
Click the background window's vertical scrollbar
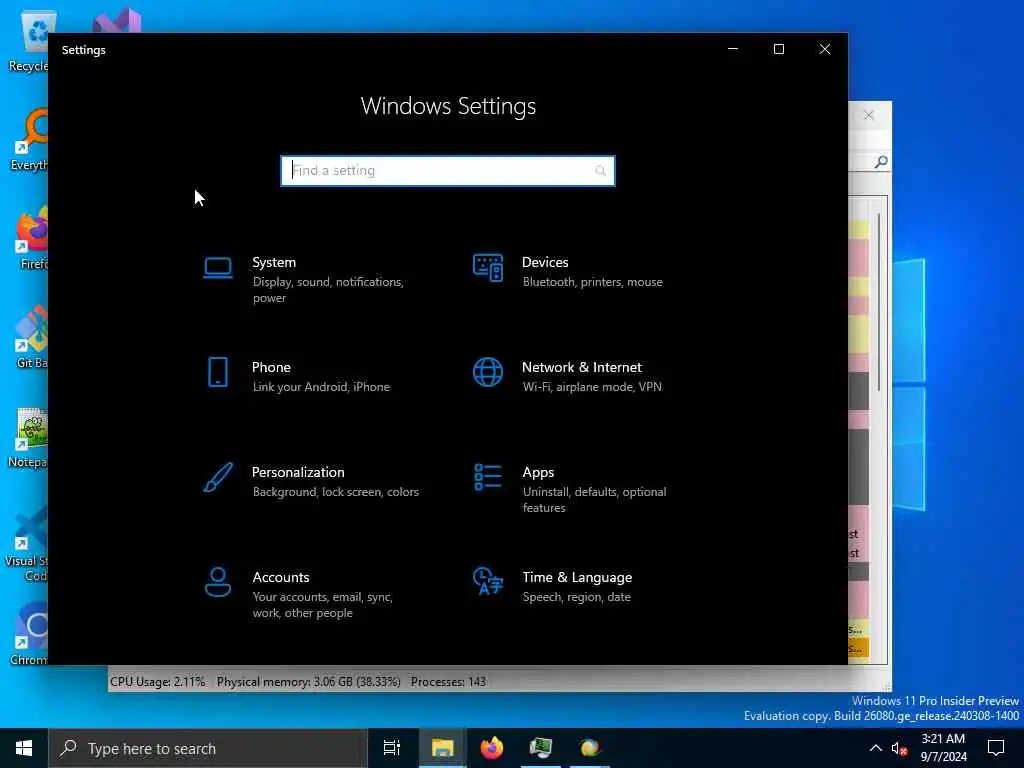click(878, 302)
